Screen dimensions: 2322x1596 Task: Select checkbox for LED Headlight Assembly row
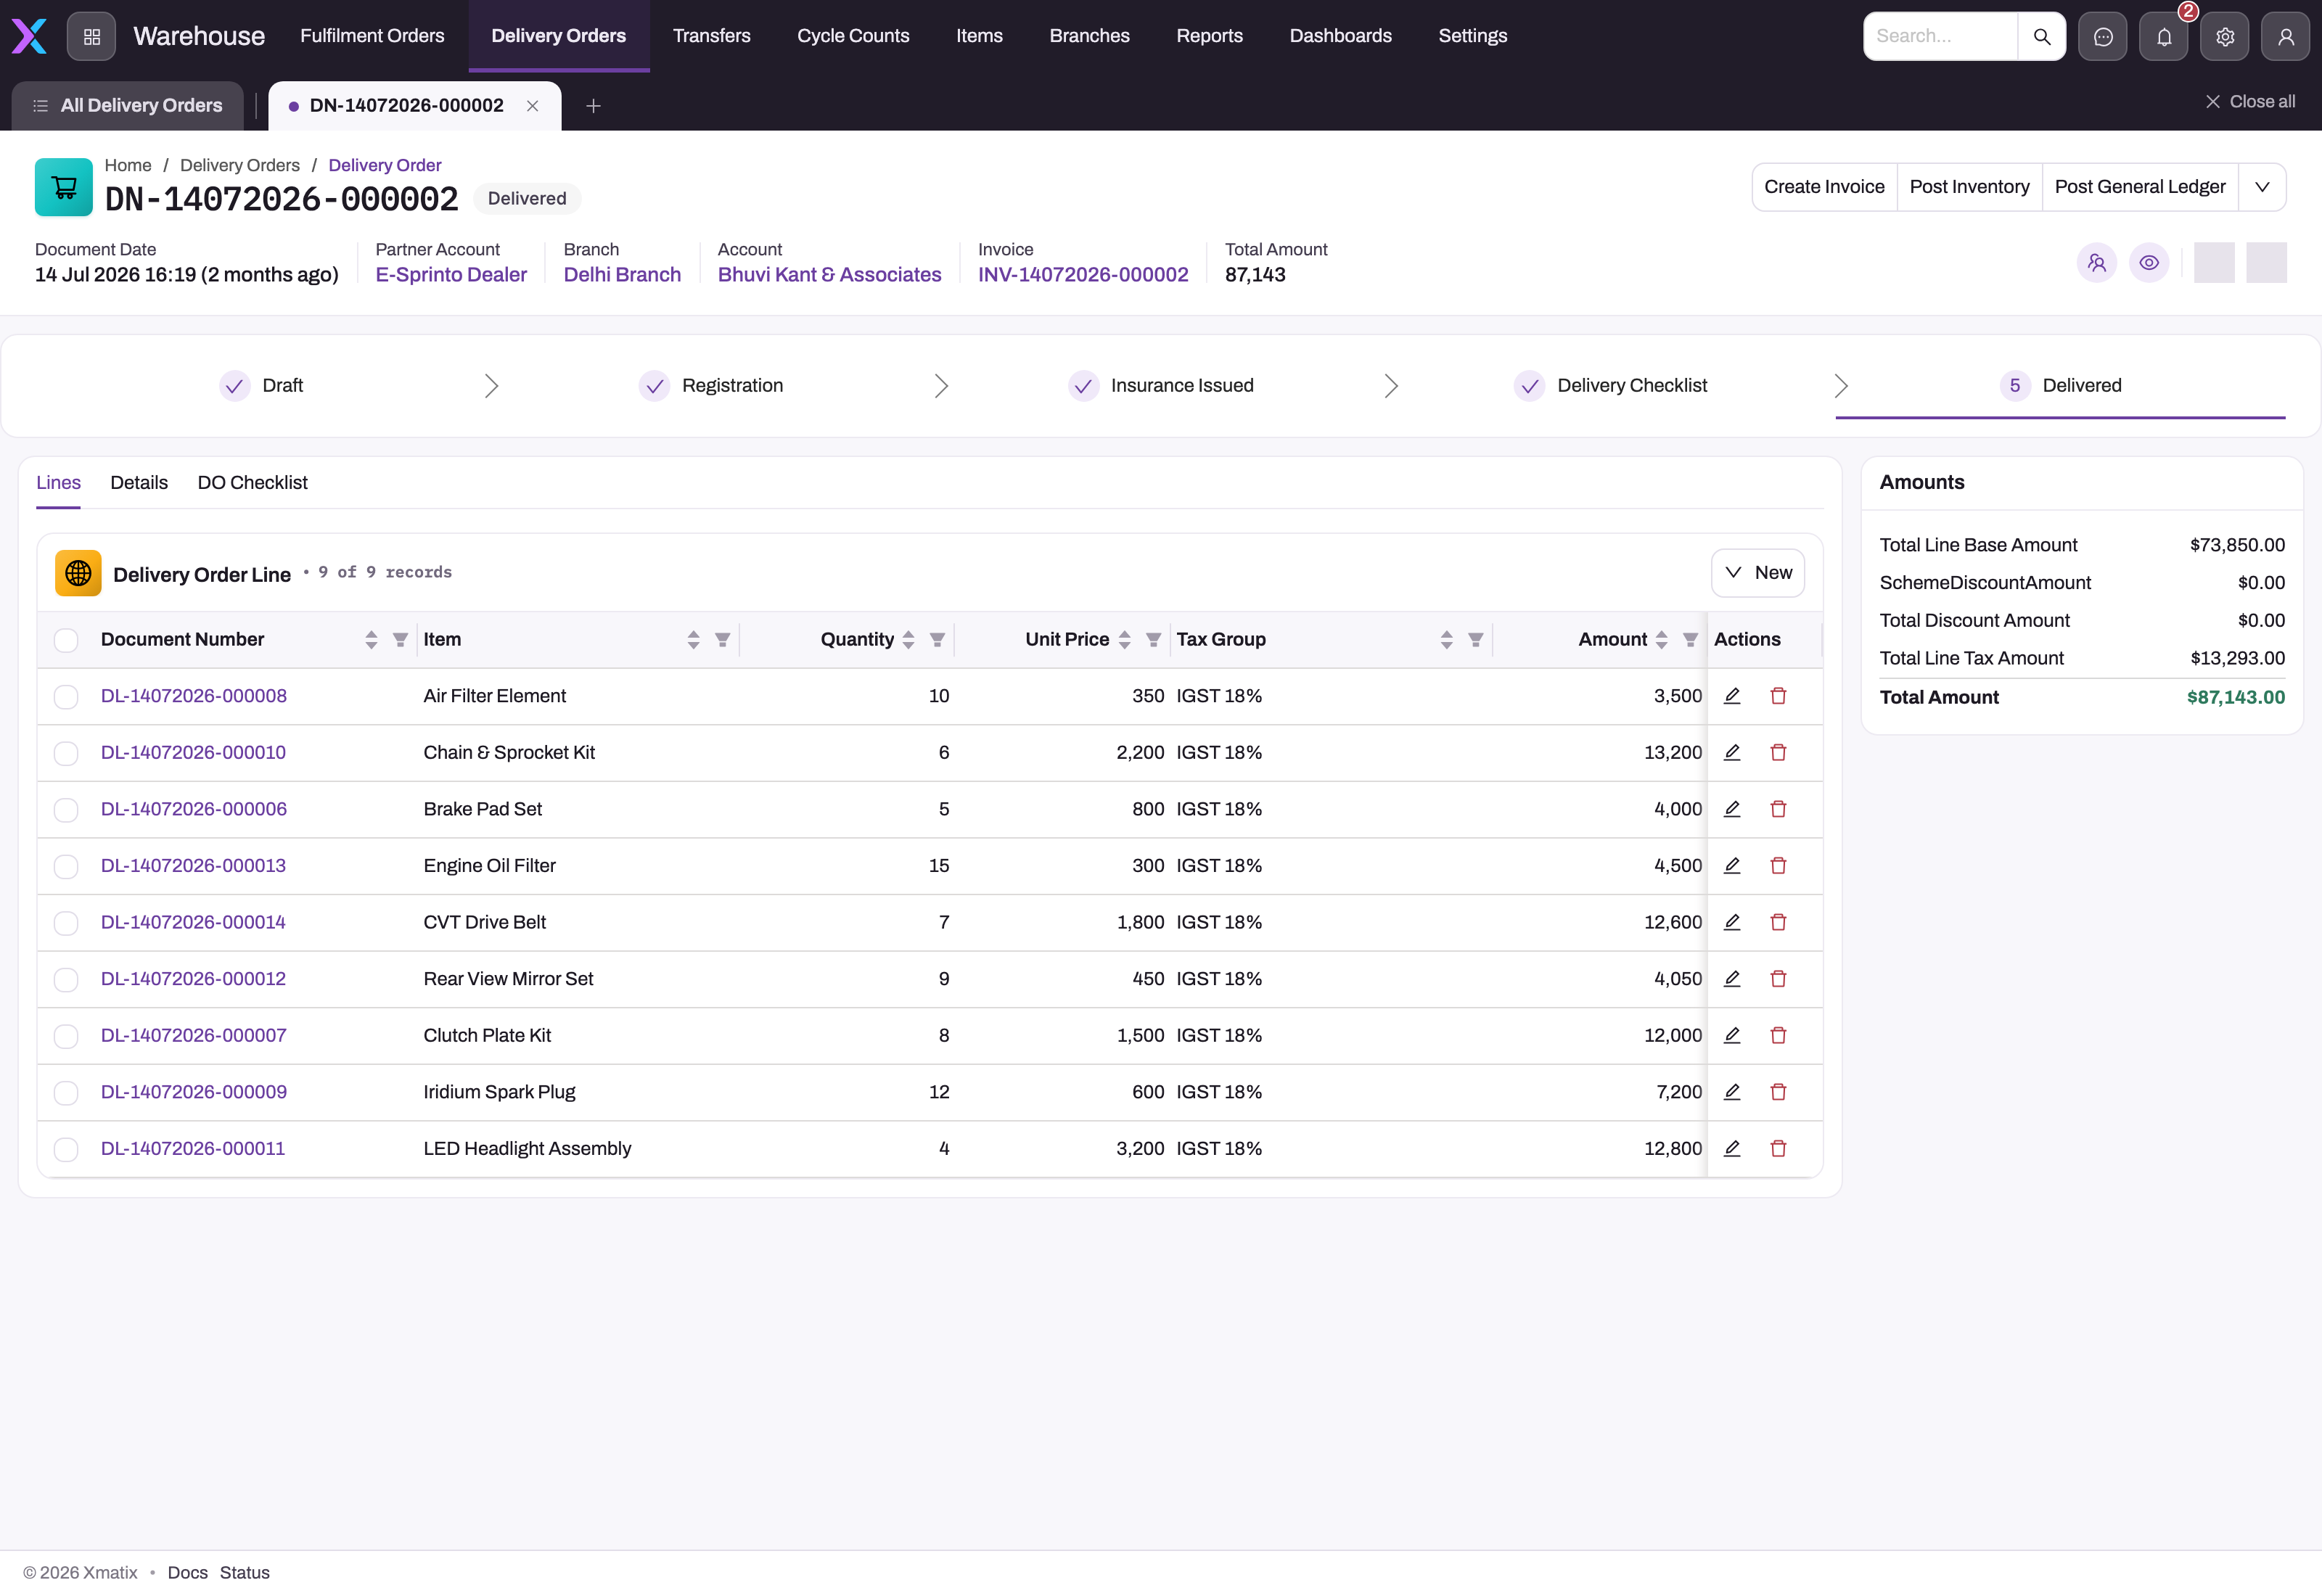coord(66,1149)
